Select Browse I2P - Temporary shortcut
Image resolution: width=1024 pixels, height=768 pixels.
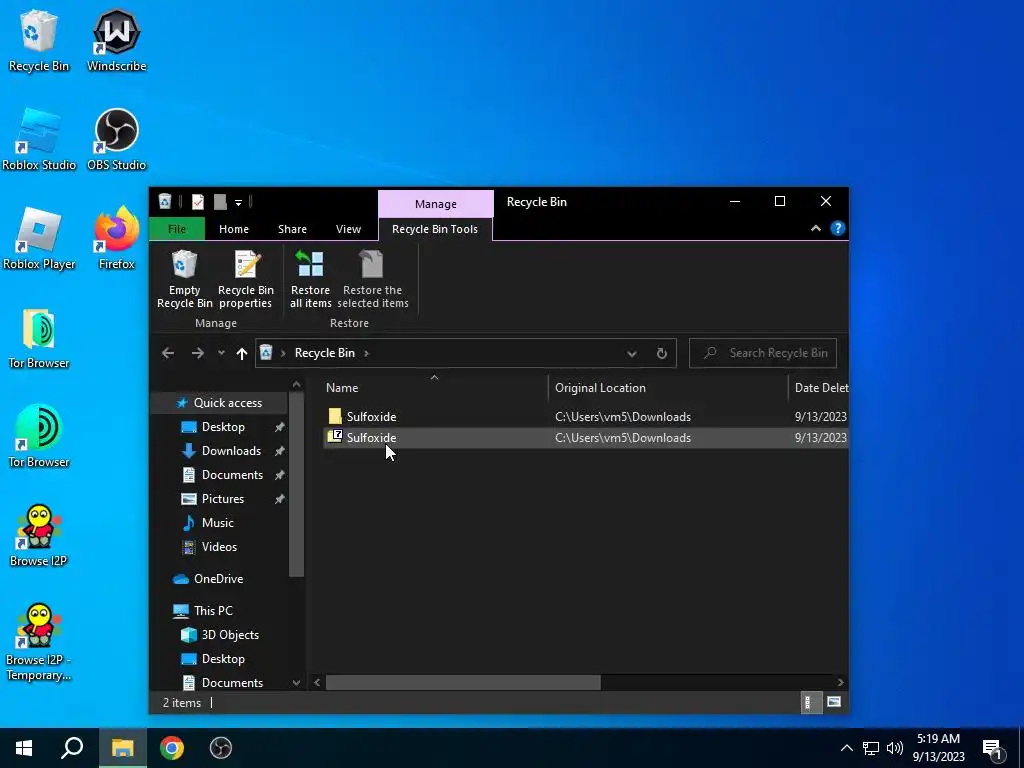pyautogui.click(x=39, y=642)
